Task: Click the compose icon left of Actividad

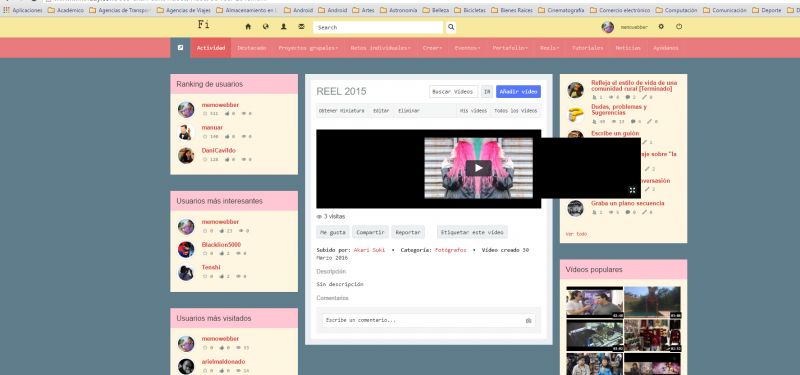Action: tap(181, 47)
